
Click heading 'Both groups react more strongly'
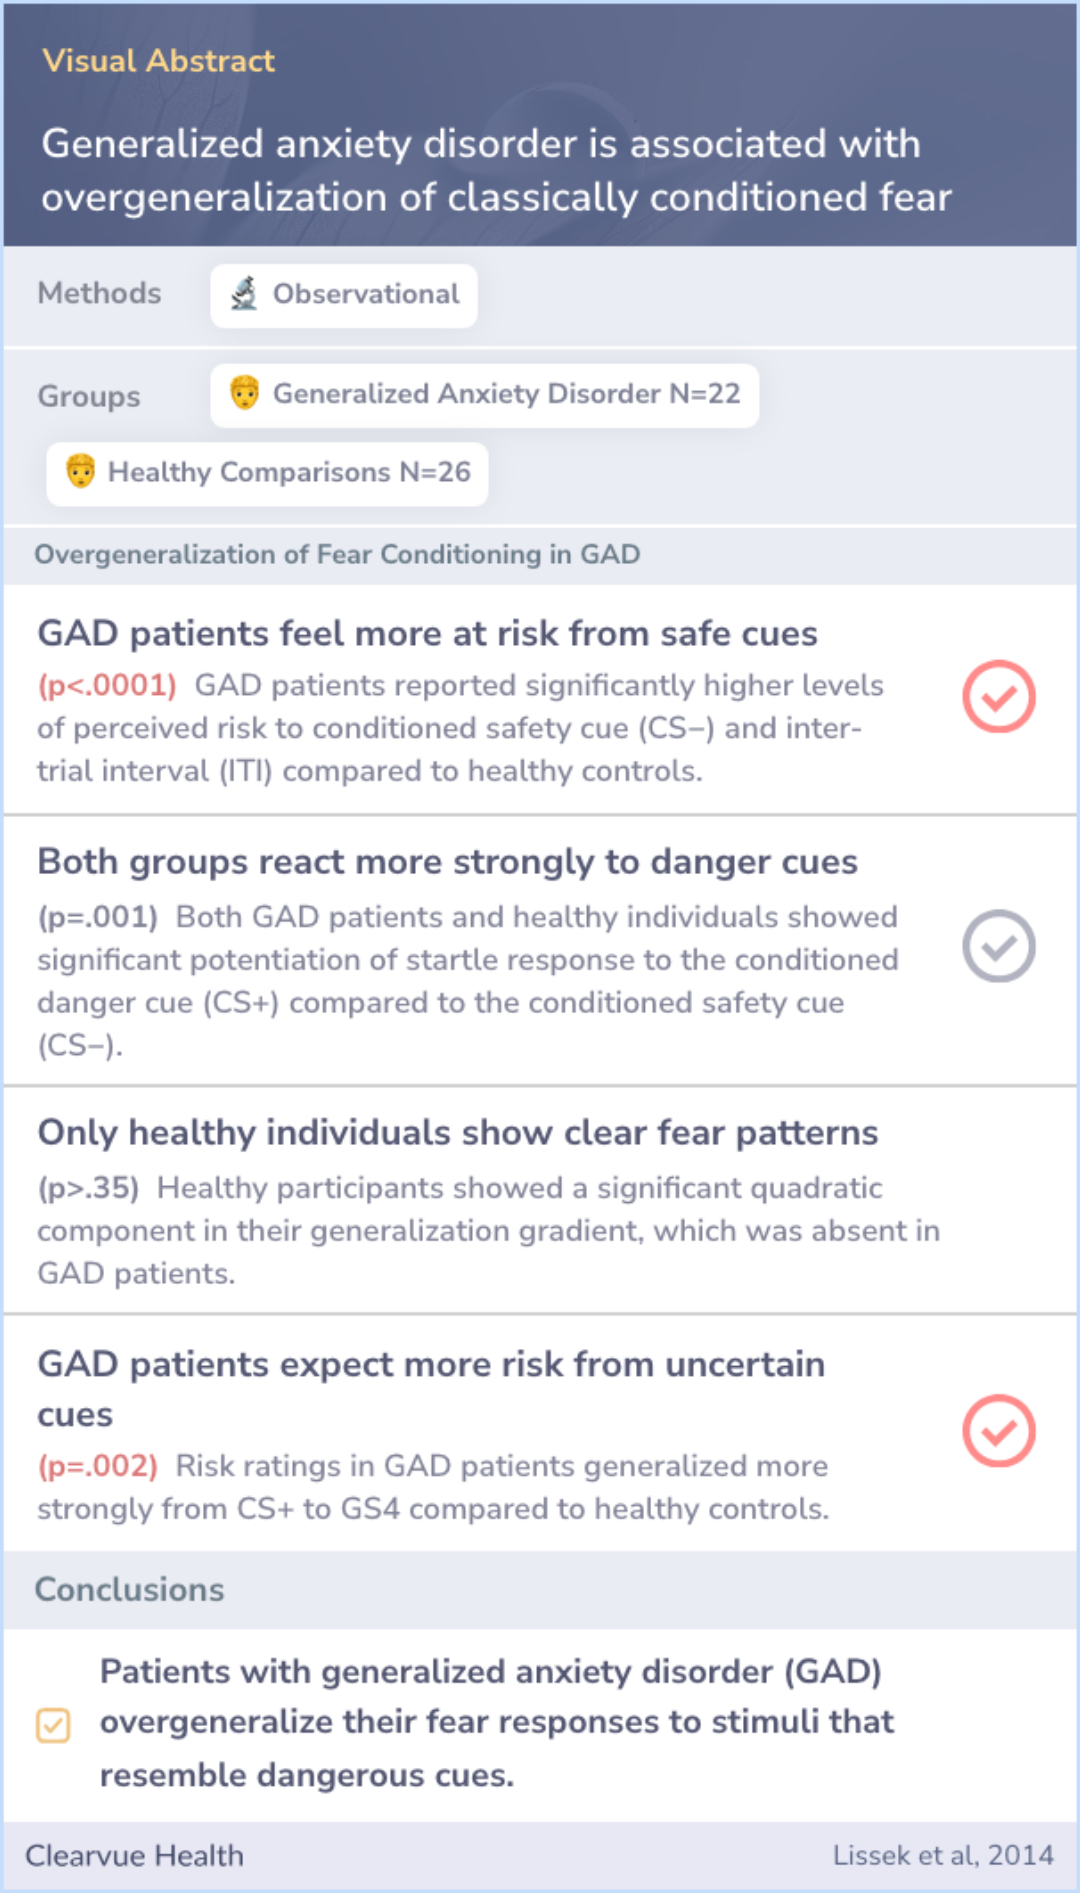pos(448,861)
